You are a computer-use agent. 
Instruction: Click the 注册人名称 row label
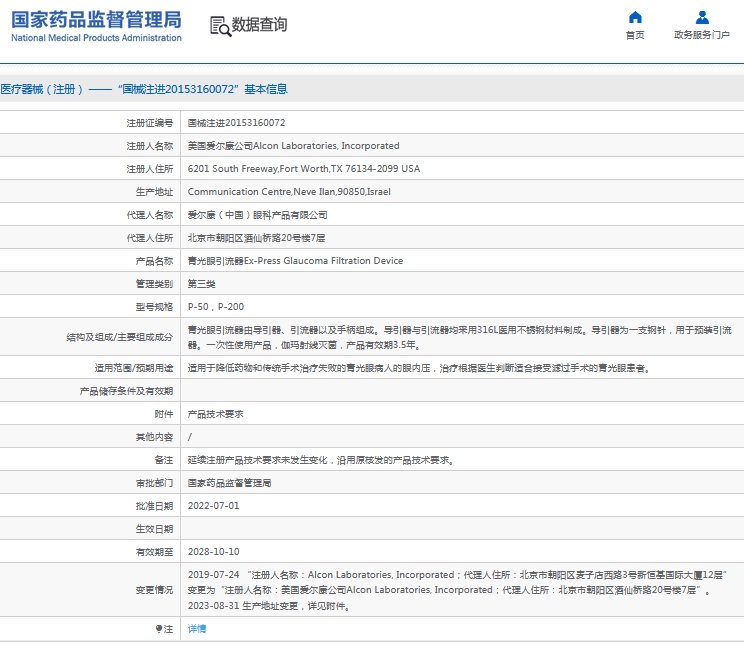[x=149, y=146]
